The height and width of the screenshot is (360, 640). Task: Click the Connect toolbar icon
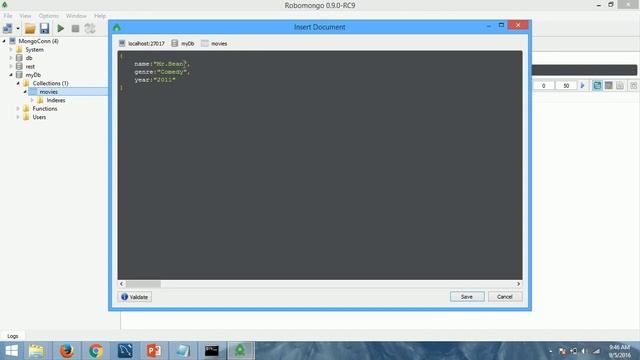[7, 28]
